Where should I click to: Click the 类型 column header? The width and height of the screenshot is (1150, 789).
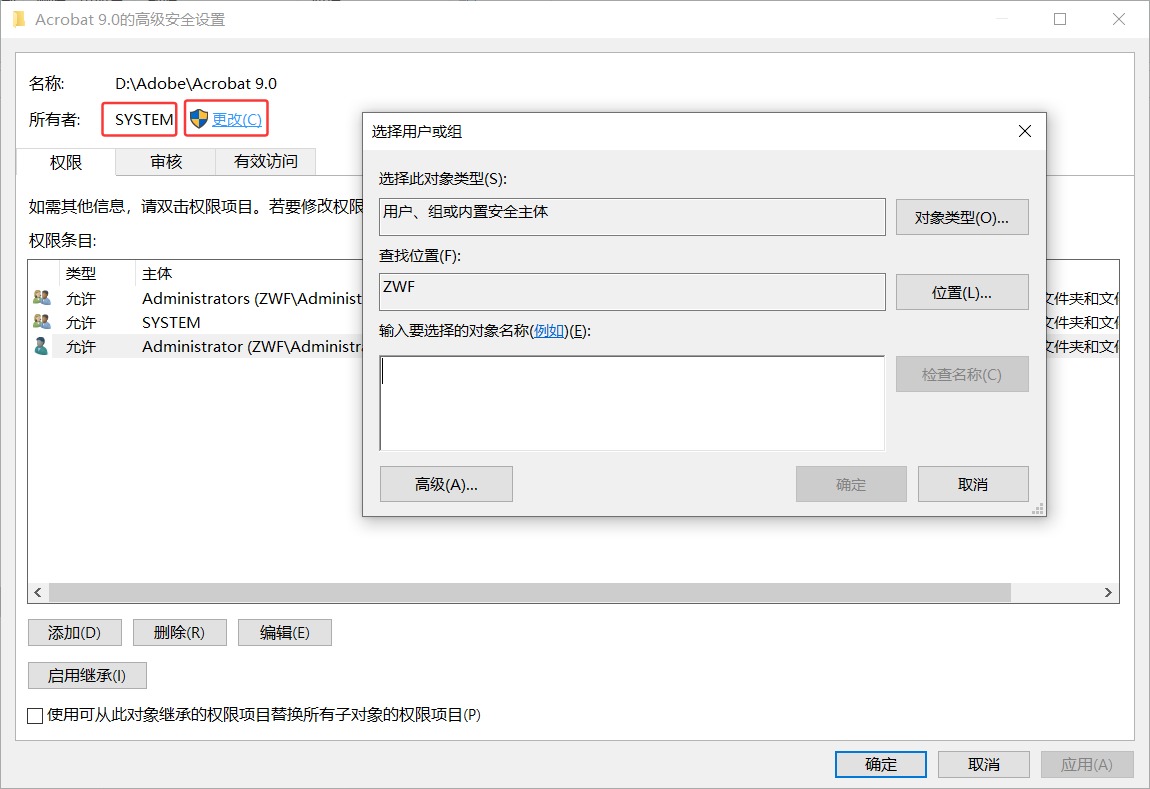(81, 274)
